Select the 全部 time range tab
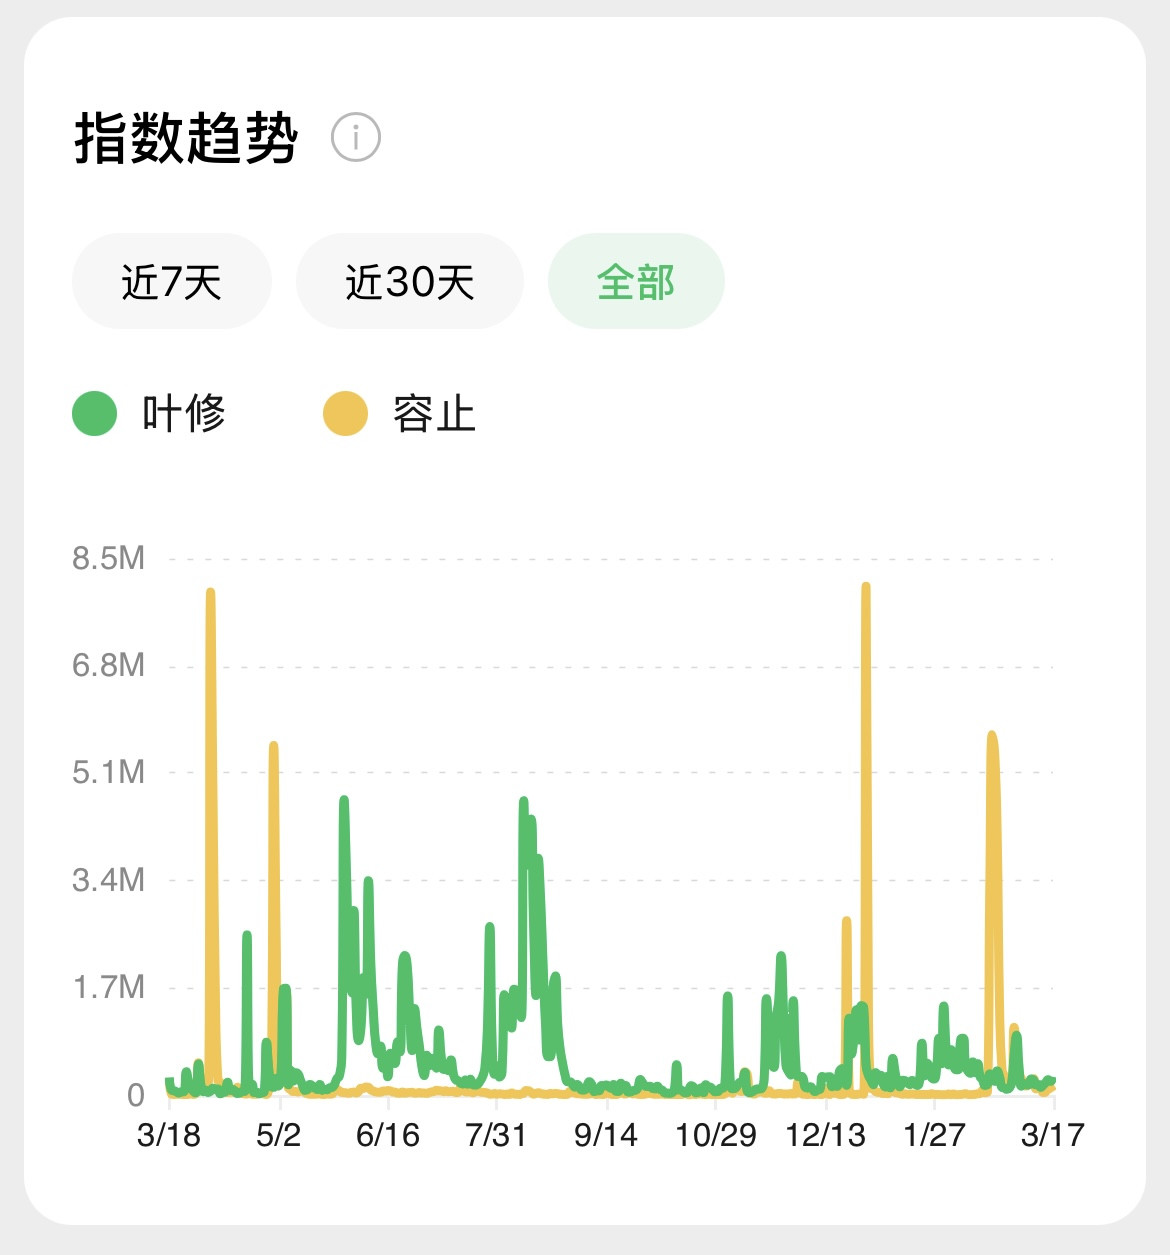This screenshot has height=1255, width=1170. [636, 281]
